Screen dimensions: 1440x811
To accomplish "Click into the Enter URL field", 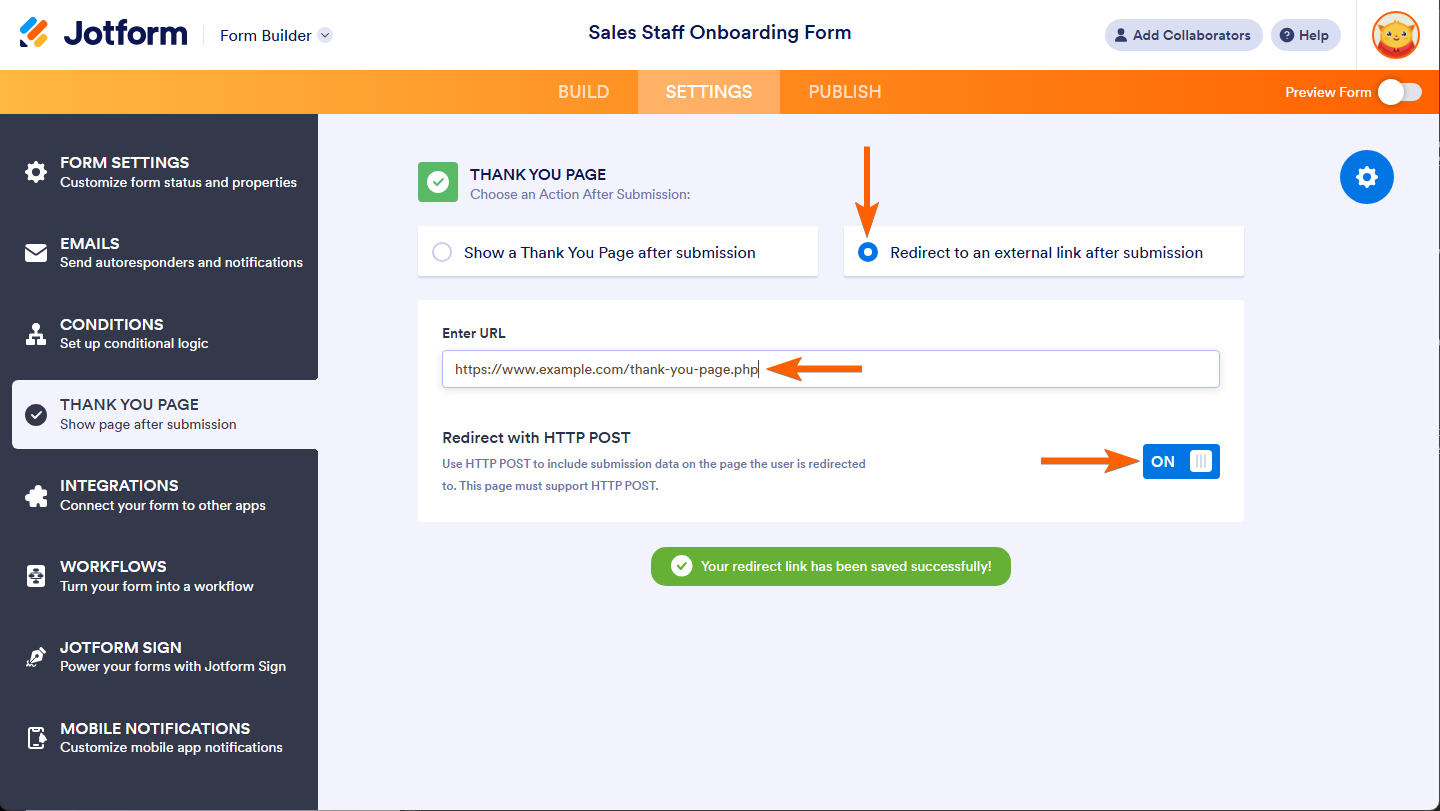I will (x=1000, y=369).
